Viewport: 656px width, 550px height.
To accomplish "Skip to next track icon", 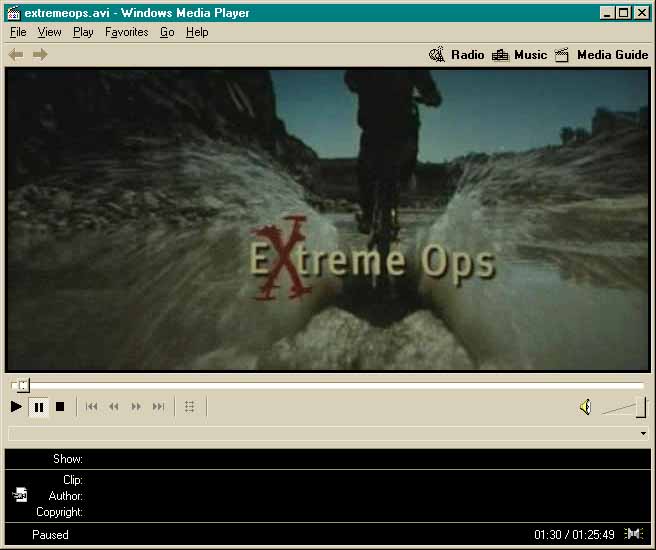I will point(158,407).
